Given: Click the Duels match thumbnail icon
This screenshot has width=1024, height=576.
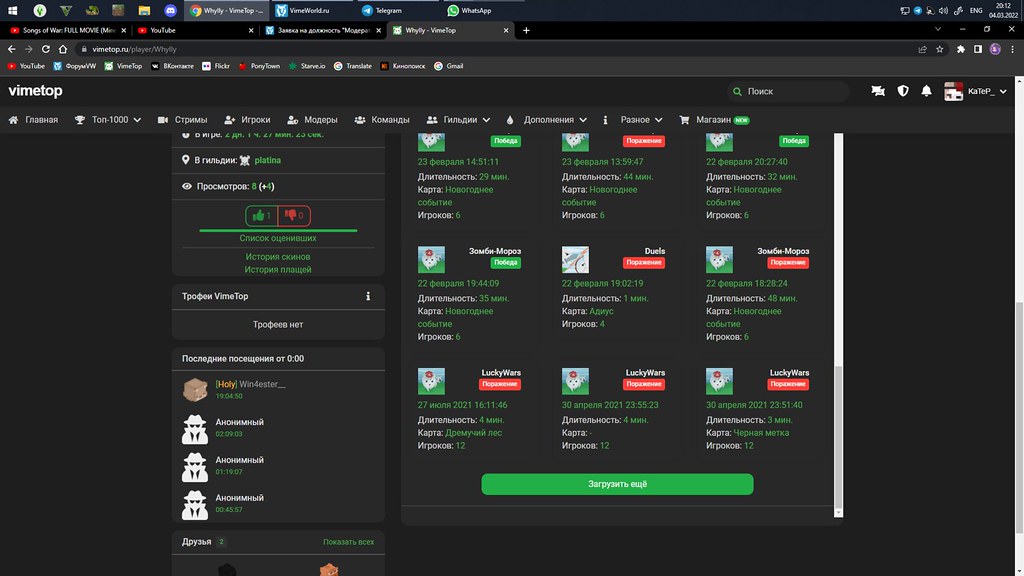Looking at the screenshot, I should pos(575,260).
